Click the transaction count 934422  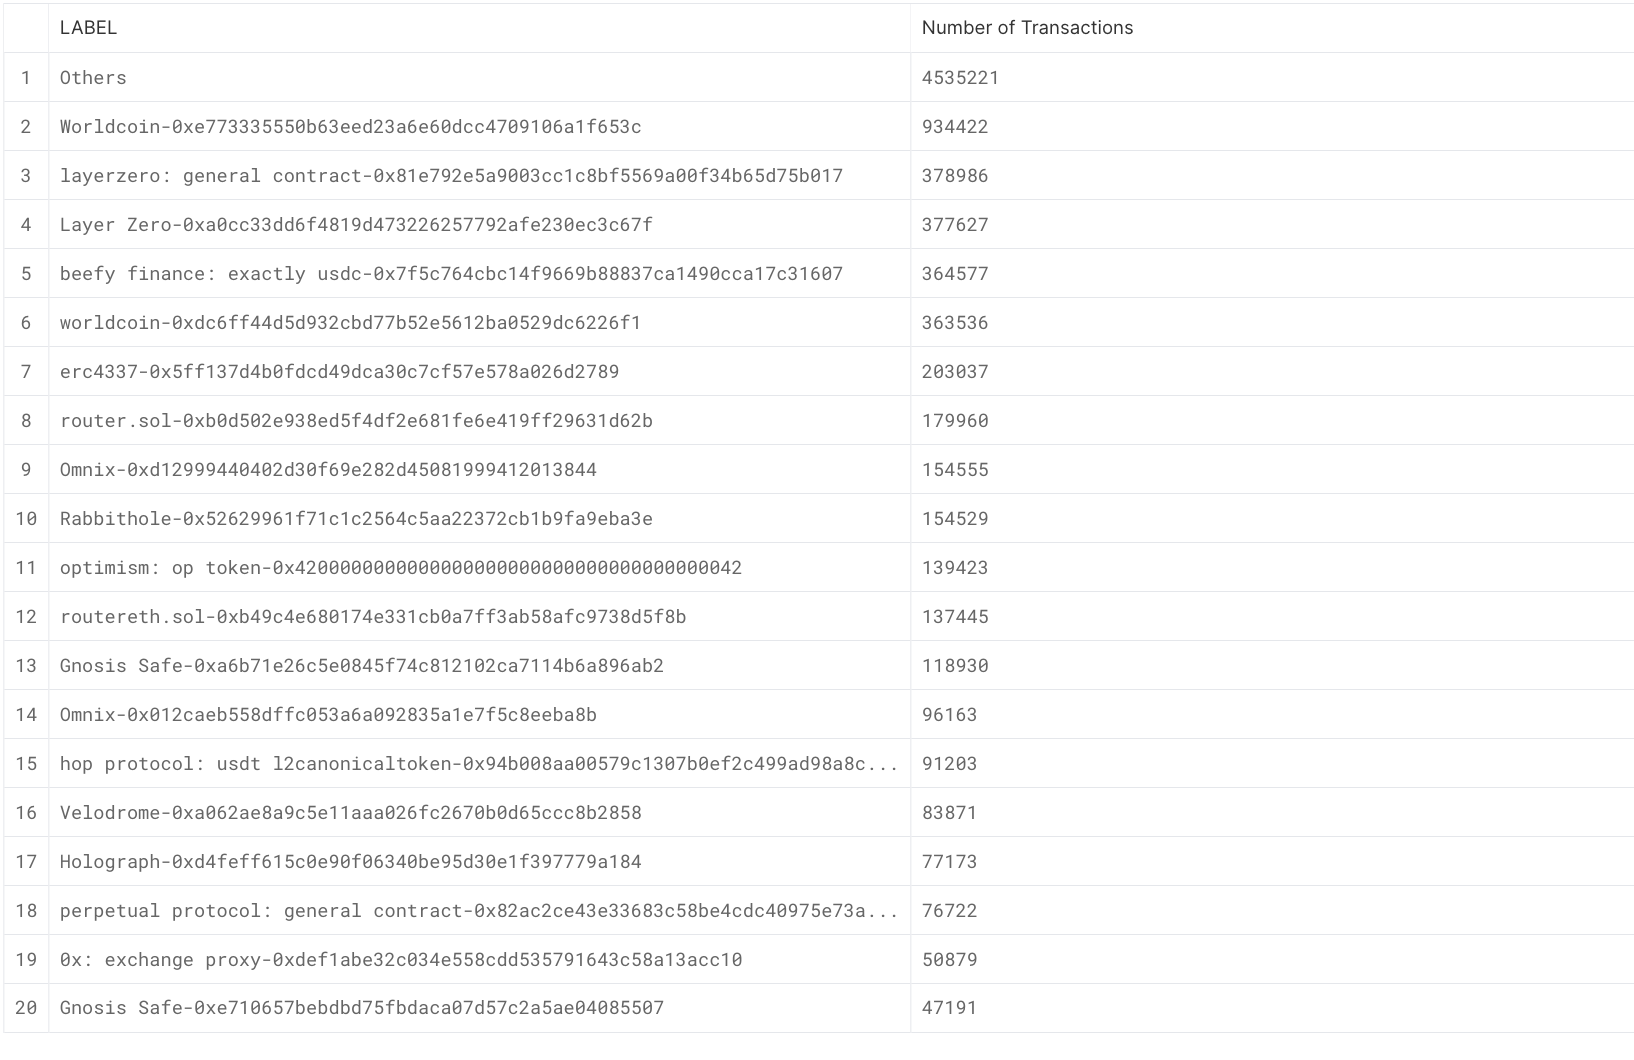pyautogui.click(x=955, y=127)
